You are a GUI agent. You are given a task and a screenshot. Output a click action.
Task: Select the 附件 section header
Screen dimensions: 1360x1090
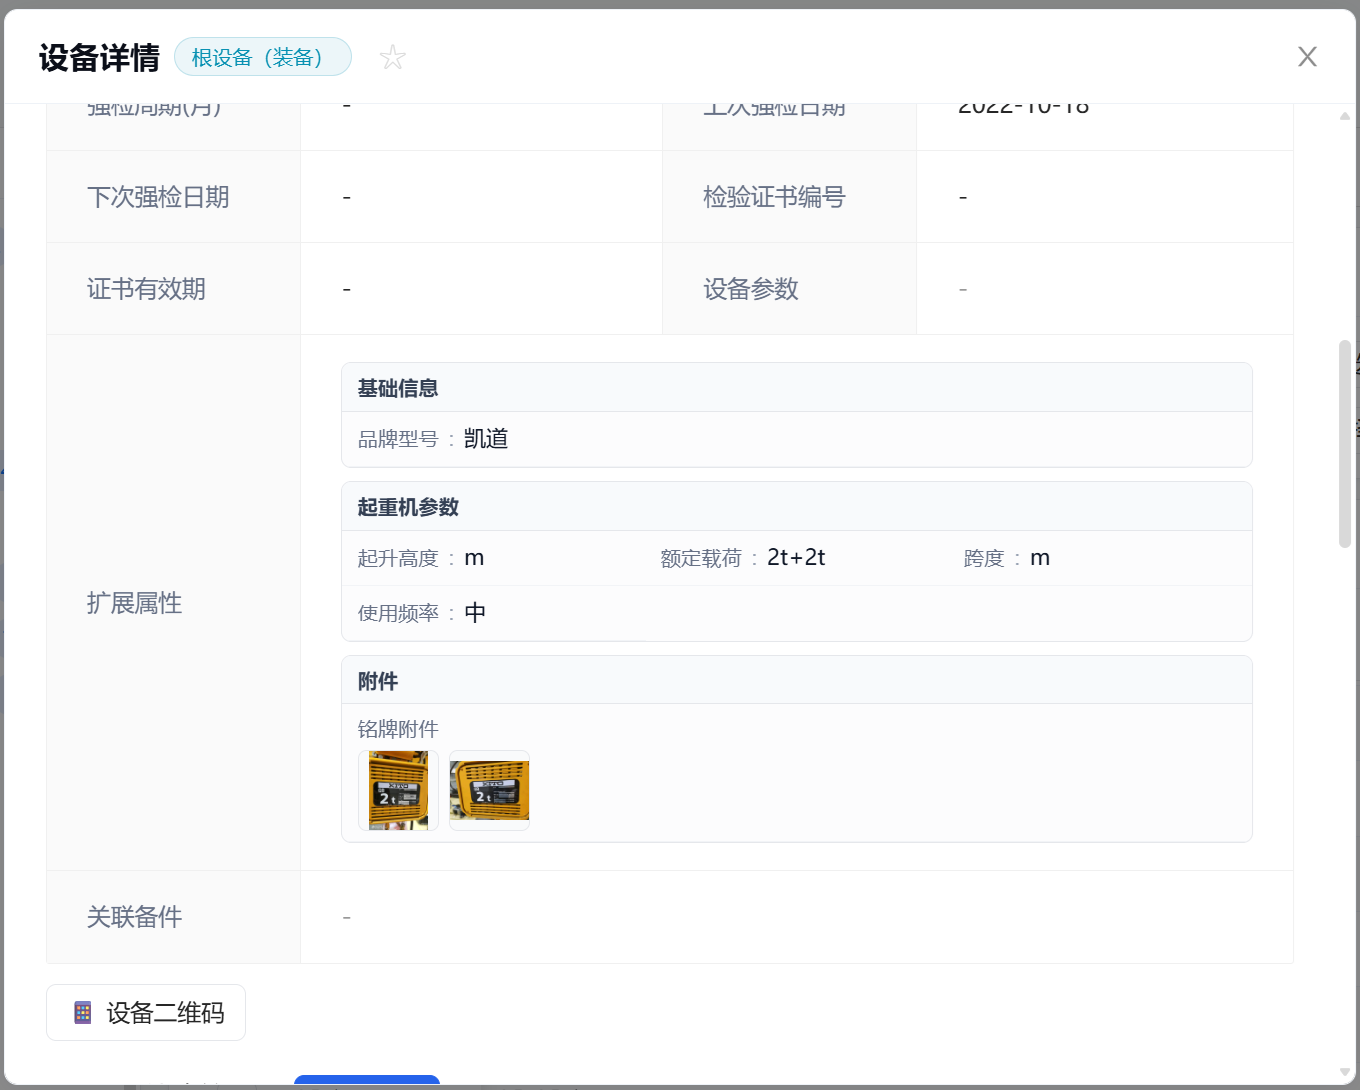coord(797,681)
